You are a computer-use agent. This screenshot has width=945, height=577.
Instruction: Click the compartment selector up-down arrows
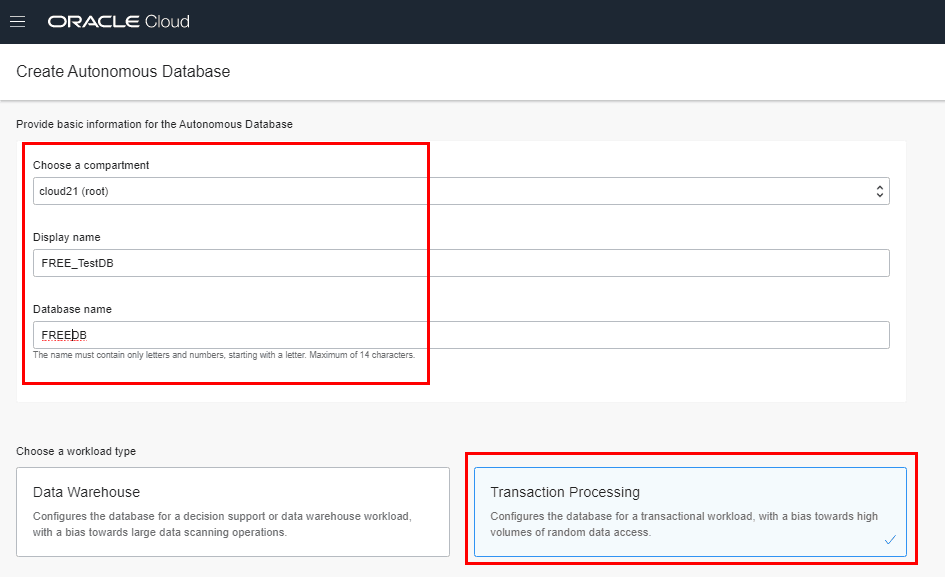[x=879, y=191]
